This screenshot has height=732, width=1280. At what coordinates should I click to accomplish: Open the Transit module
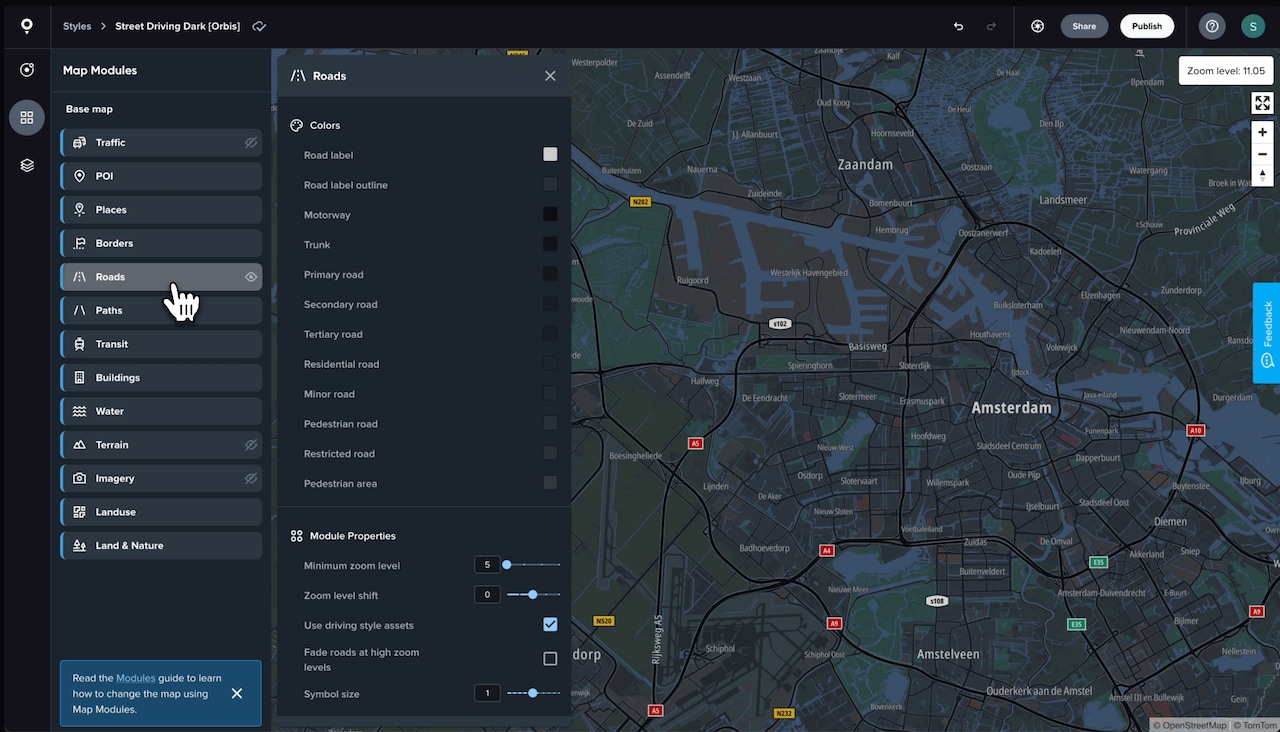point(161,344)
